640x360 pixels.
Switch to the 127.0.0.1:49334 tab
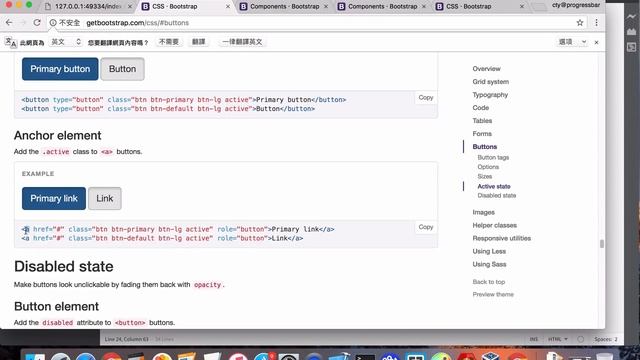[88, 7]
